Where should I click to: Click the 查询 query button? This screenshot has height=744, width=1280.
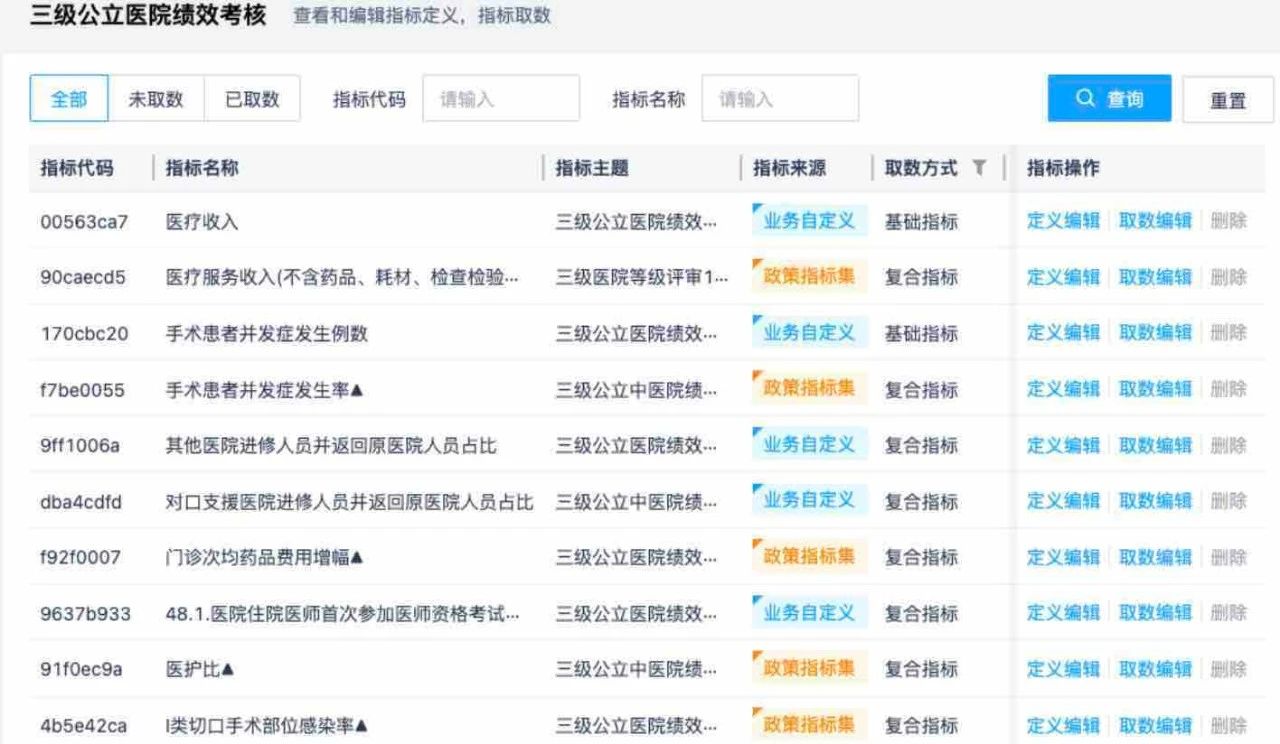click(x=1109, y=98)
